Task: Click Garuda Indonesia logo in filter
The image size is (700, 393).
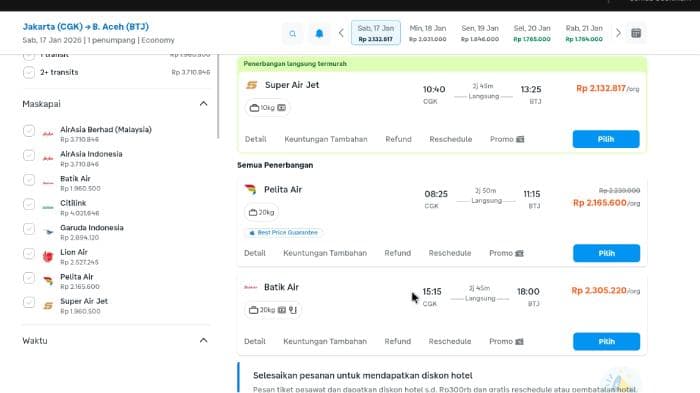Action: click(x=48, y=232)
